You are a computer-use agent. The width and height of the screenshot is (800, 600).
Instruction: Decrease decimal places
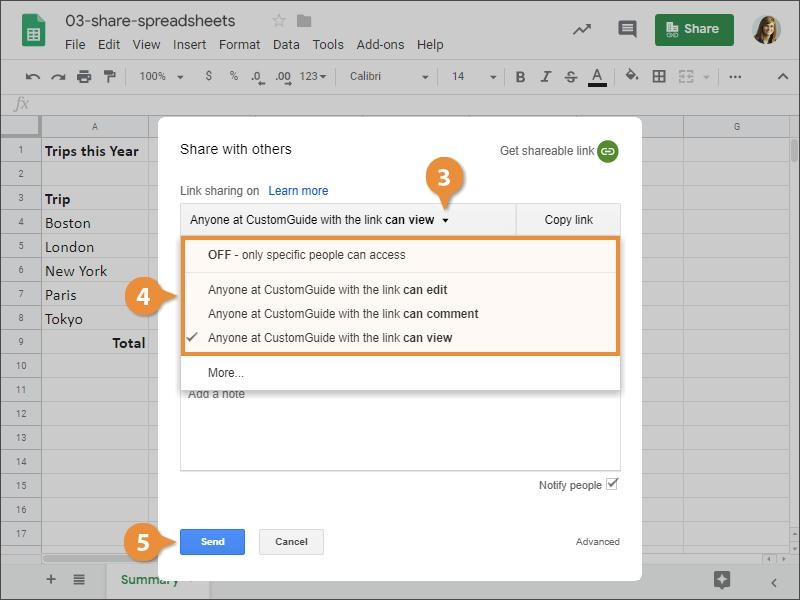click(258, 77)
